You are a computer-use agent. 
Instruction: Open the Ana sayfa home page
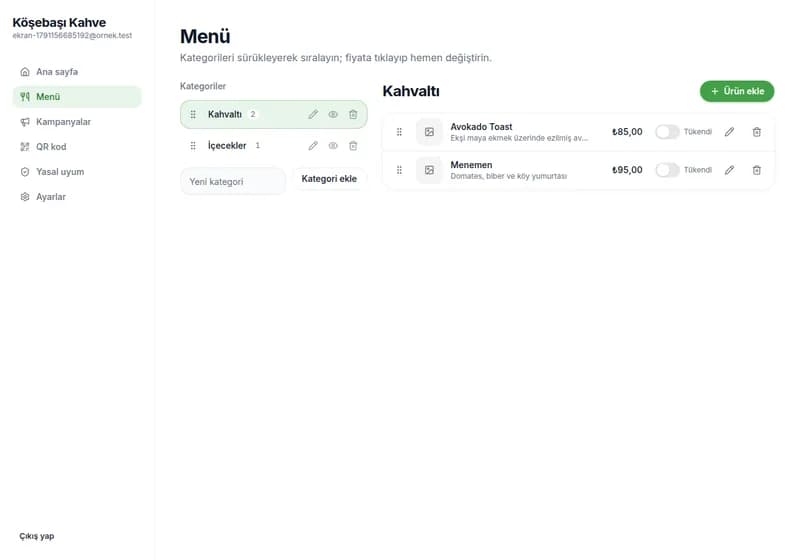pos(77,72)
